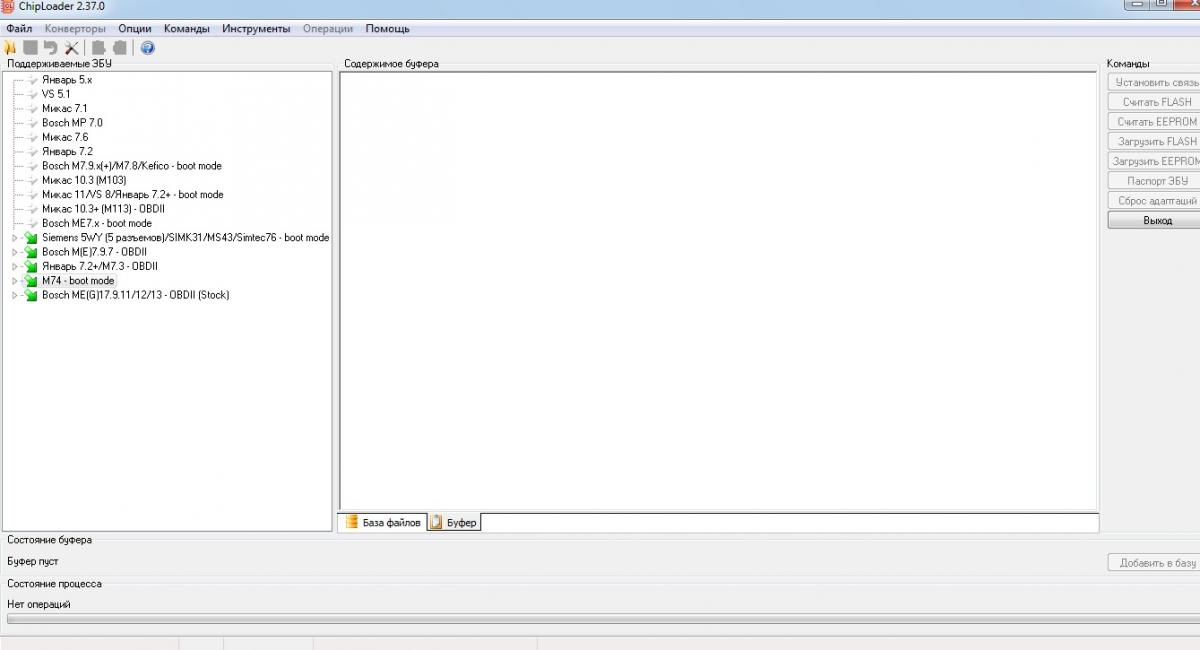Select the Микас 10.3+ (M113) - OBDII entry

pyautogui.click(x=103, y=209)
